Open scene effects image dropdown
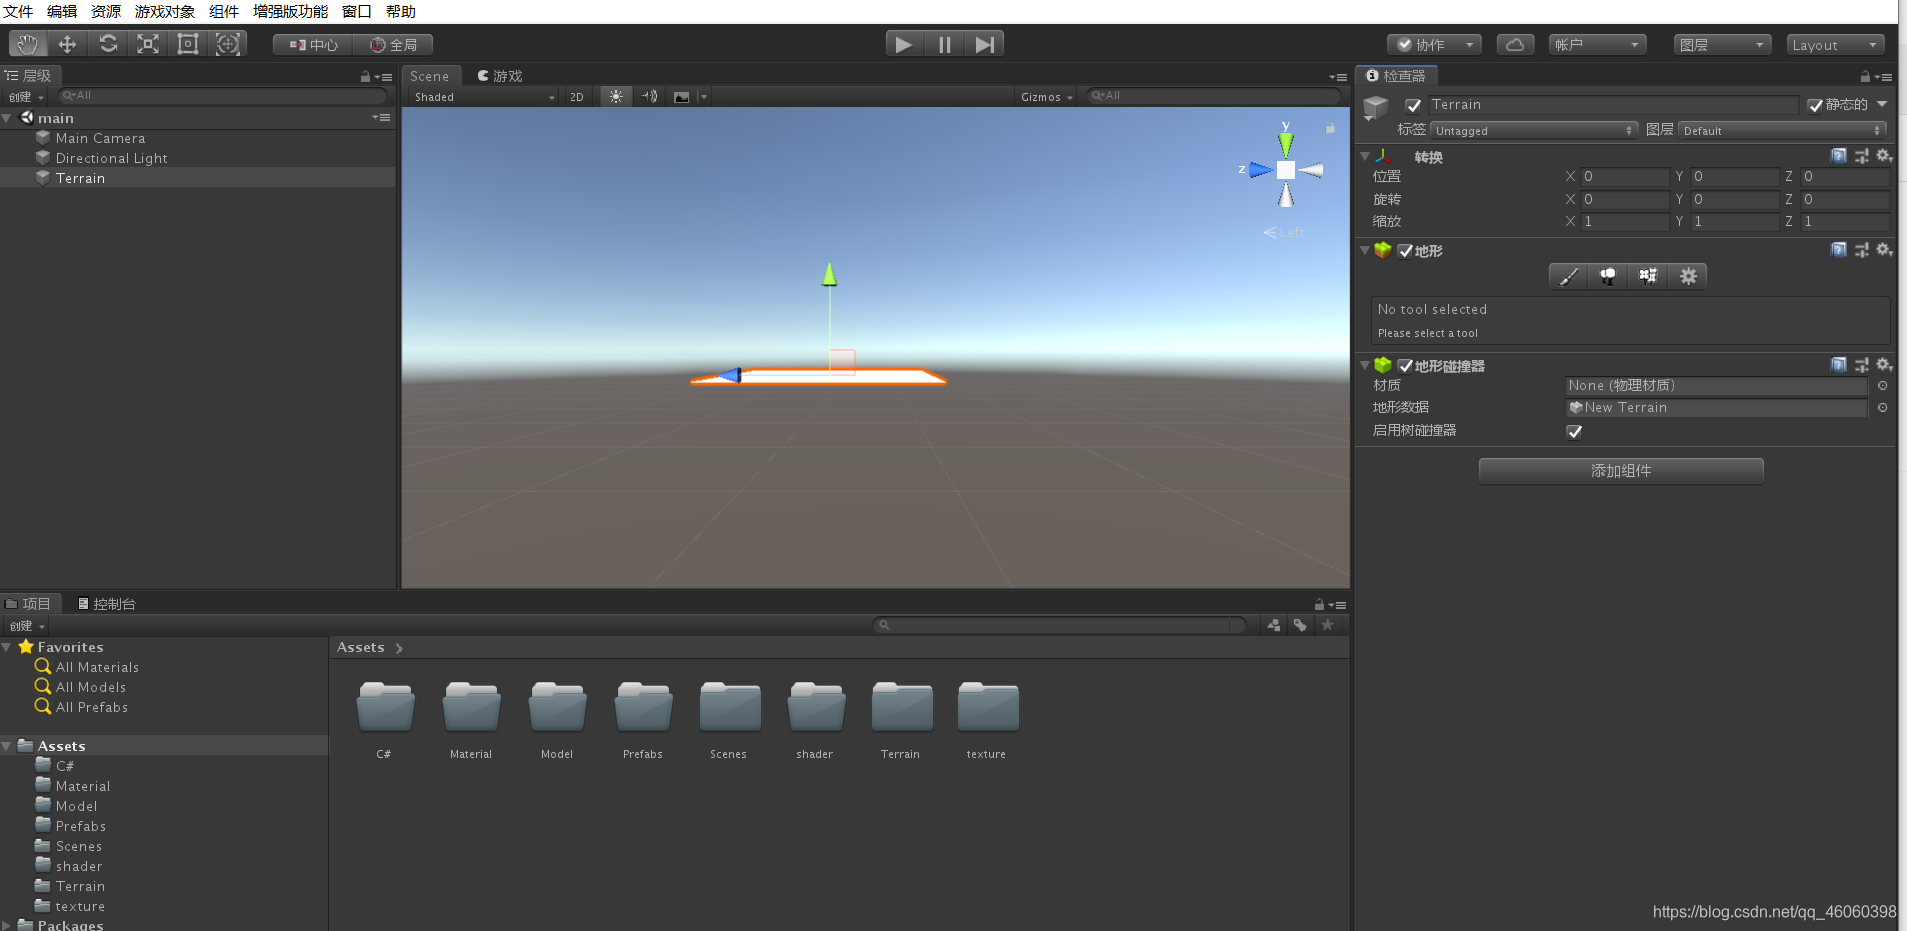Screen dimensions: 1907x931 point(689,97)
